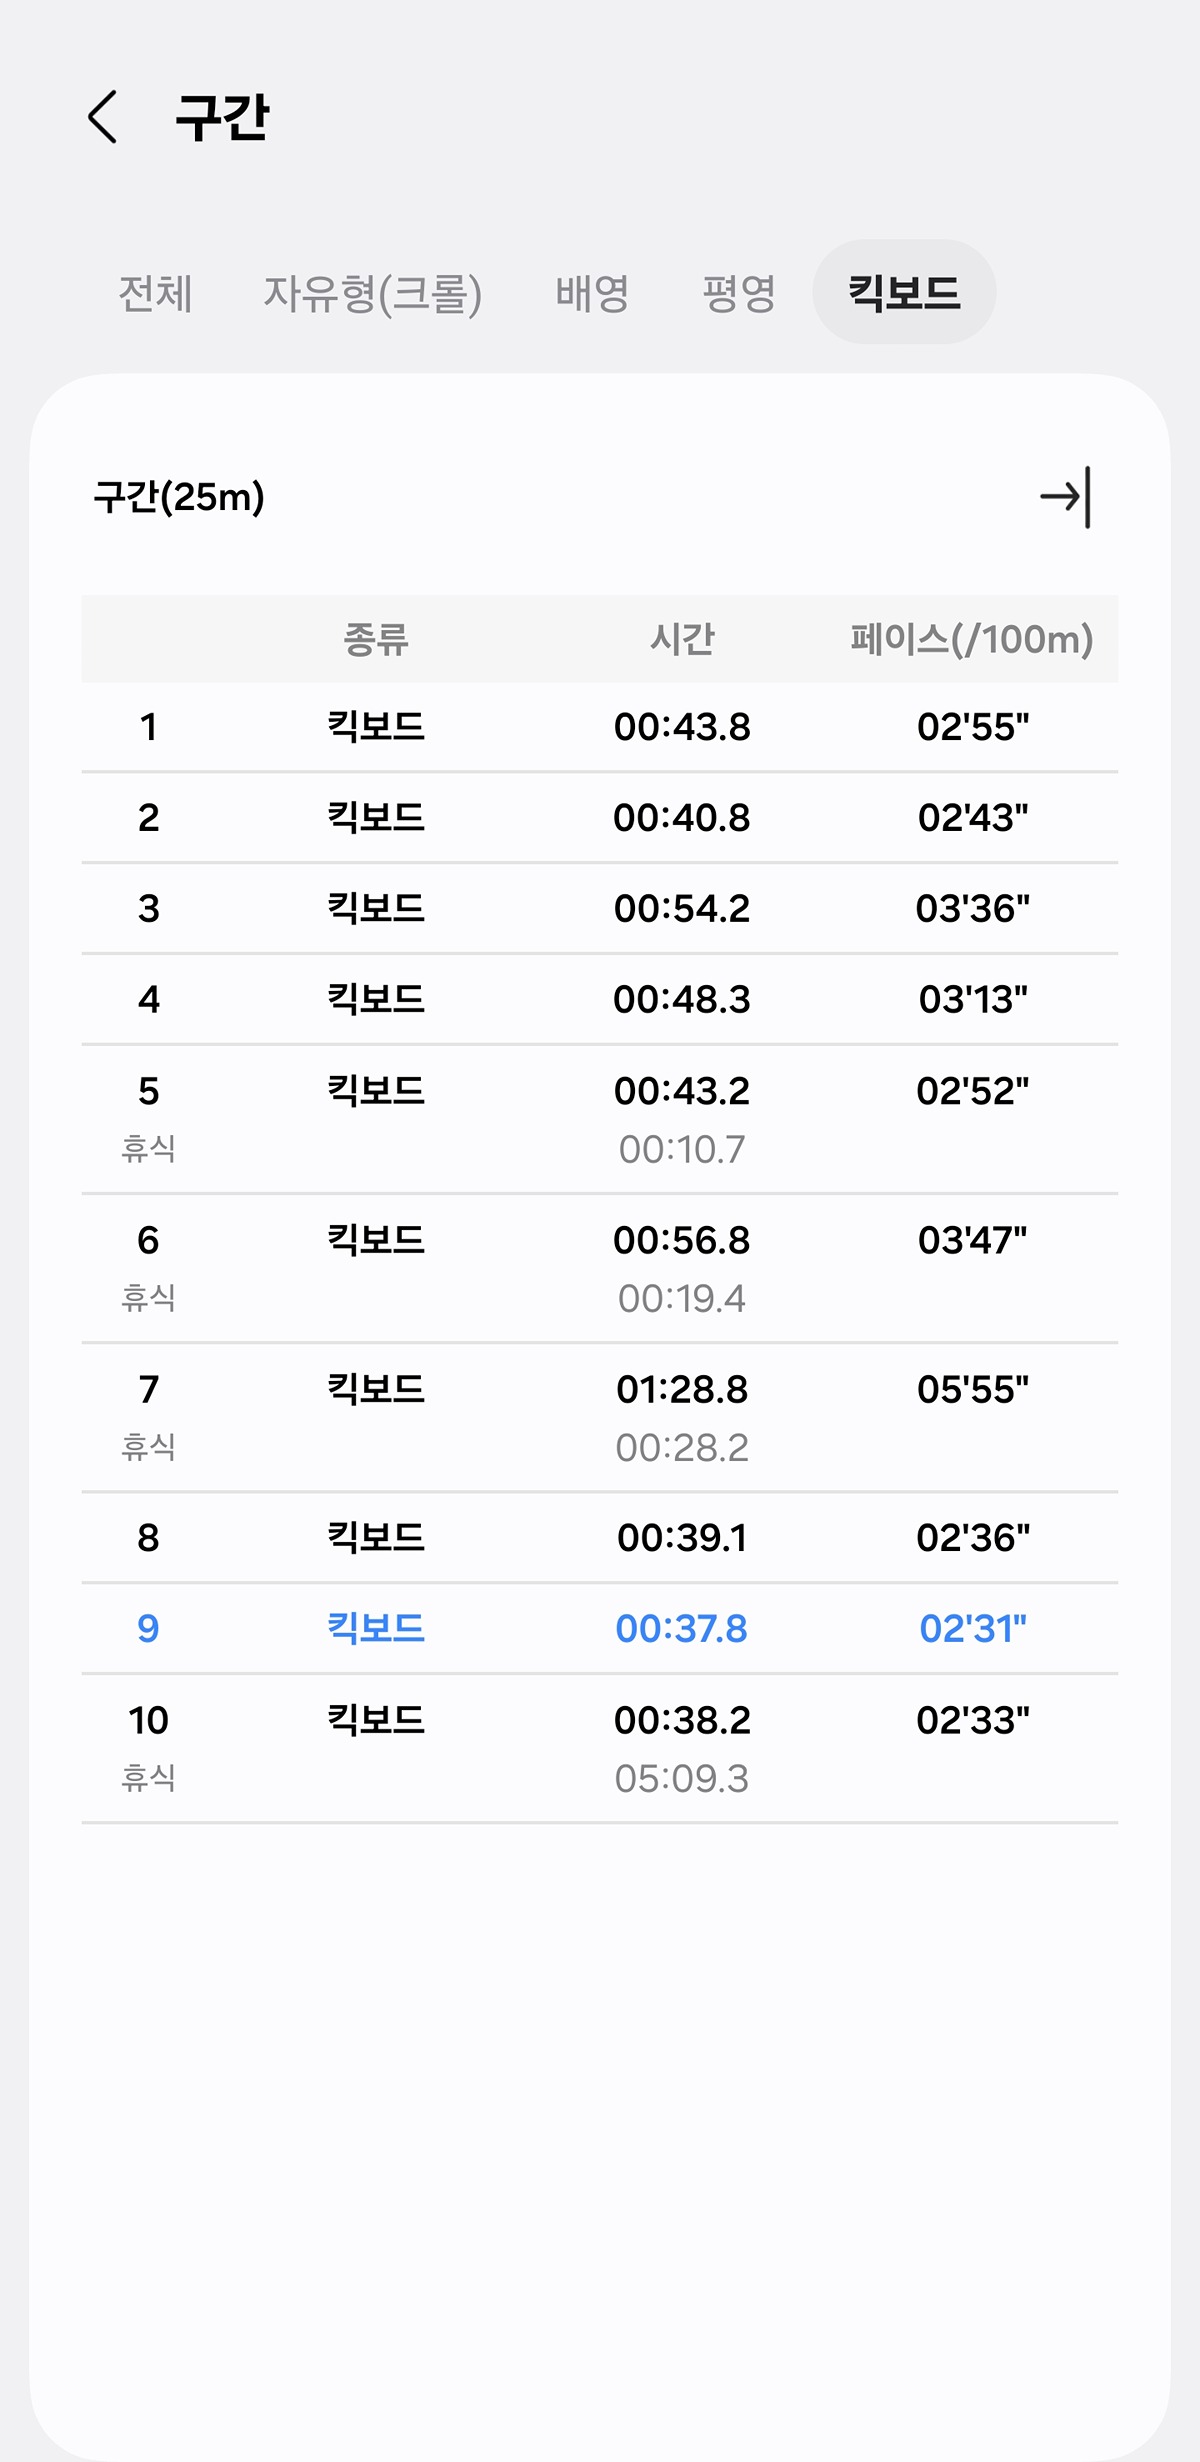Tap lap 7 pace 05'55"

coord(972,1389)
